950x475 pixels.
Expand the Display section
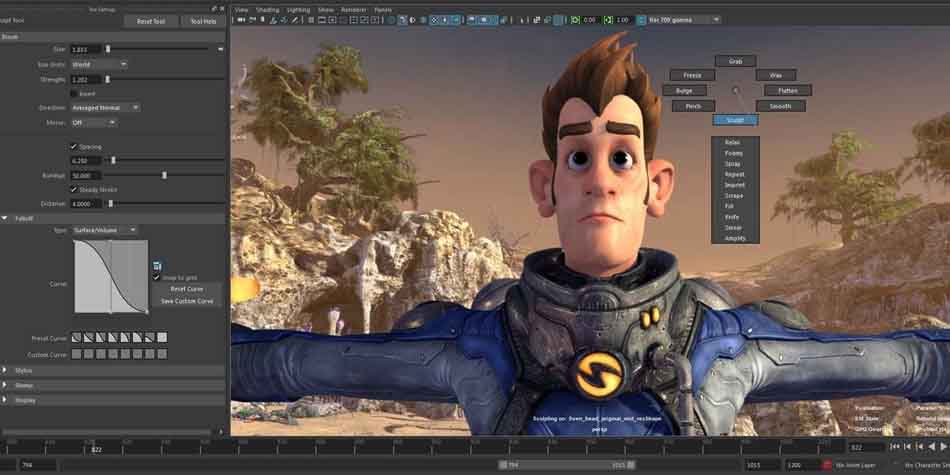point(5,400)
